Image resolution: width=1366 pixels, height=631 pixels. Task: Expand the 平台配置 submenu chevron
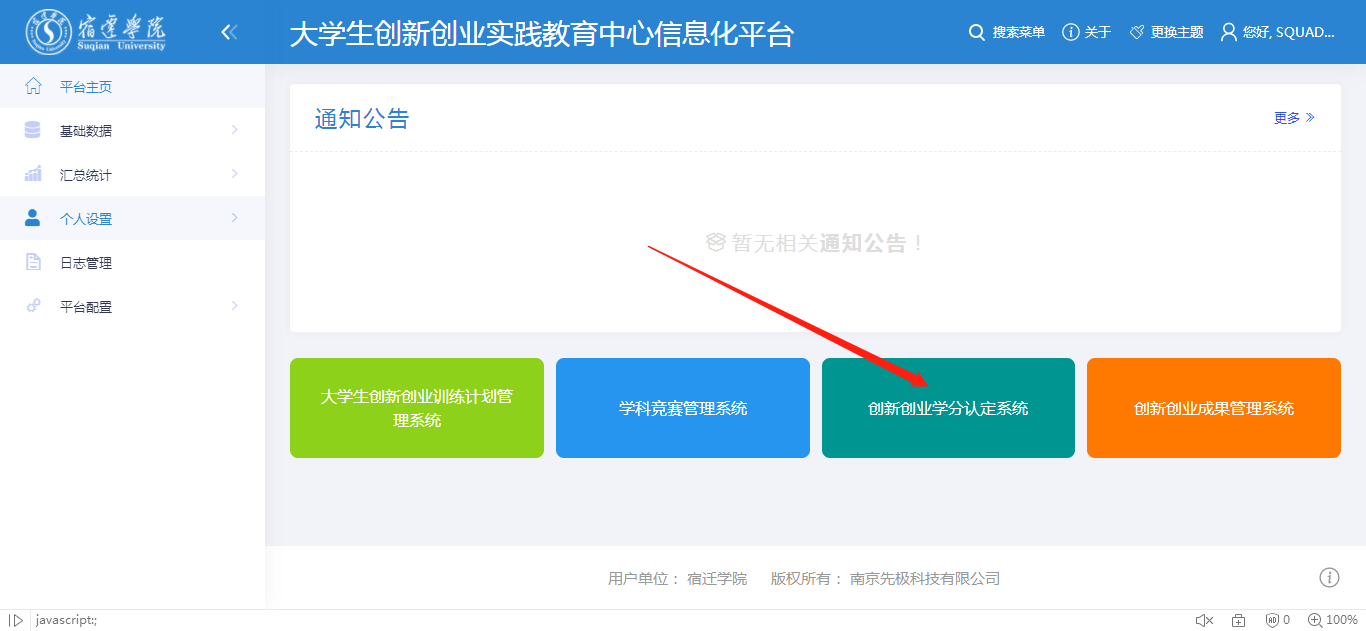pos(234,306)
